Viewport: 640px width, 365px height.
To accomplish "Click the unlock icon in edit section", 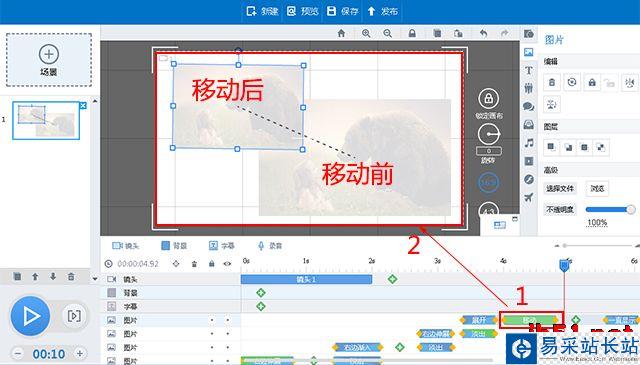I will click(x=609, y=83).
